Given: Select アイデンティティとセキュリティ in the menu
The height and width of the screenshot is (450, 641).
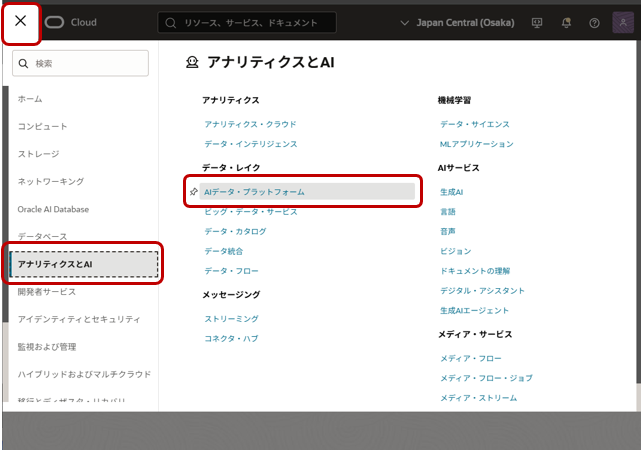Looking at the screenshot, I should coord(79,319).
